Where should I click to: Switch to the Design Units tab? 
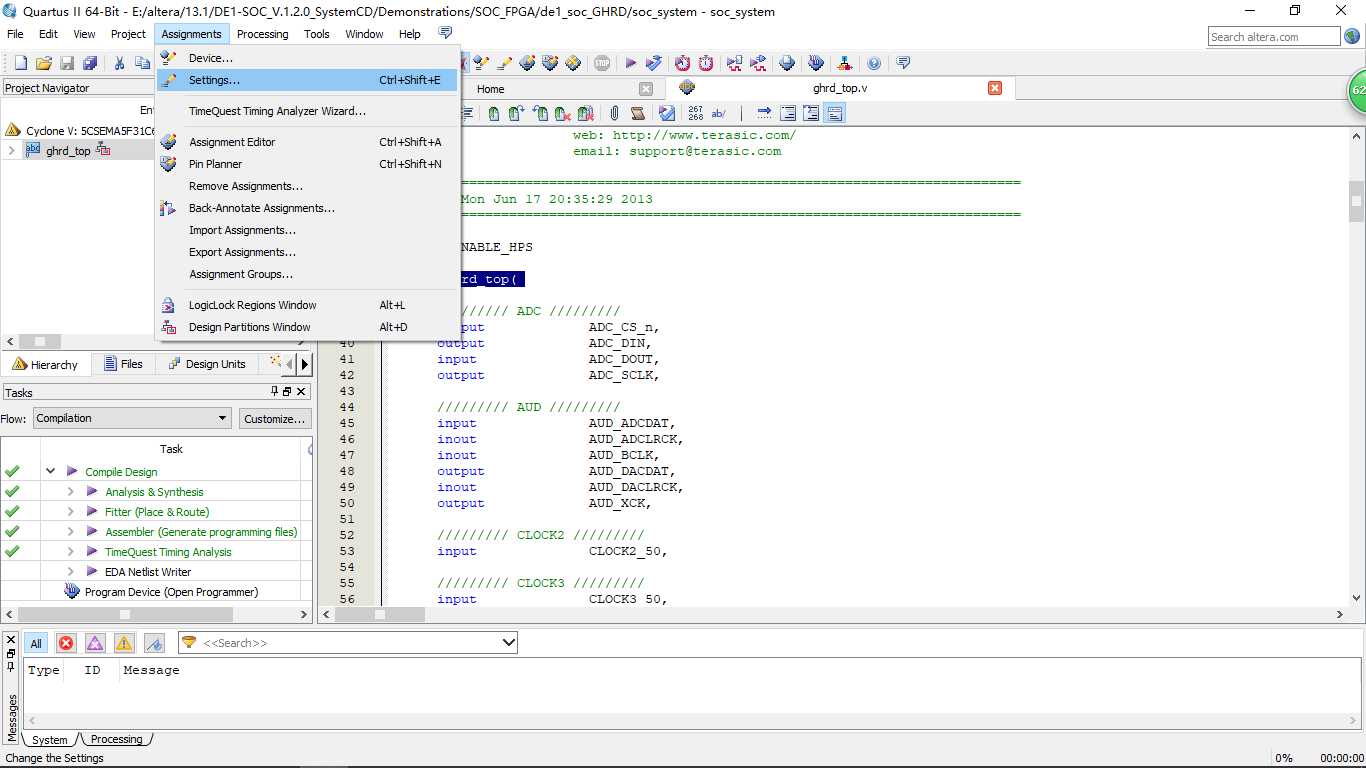tap(206, 364)
